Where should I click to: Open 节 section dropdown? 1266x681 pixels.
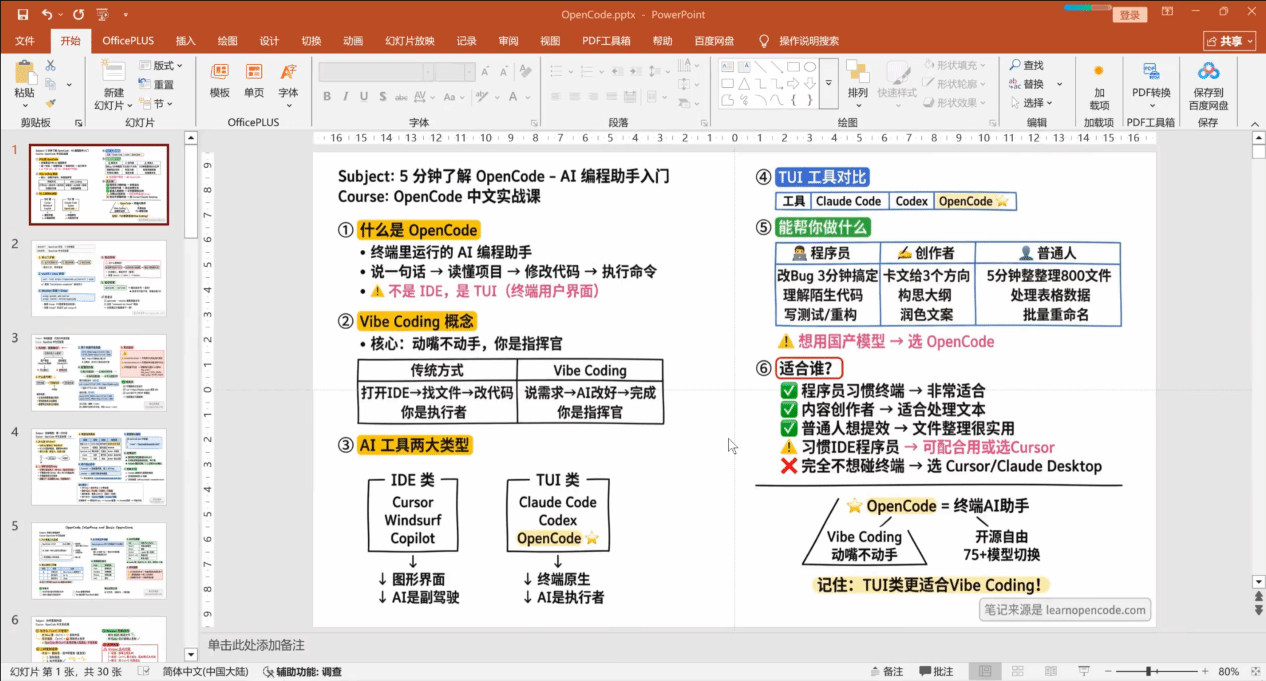click(x=157, y=104)
